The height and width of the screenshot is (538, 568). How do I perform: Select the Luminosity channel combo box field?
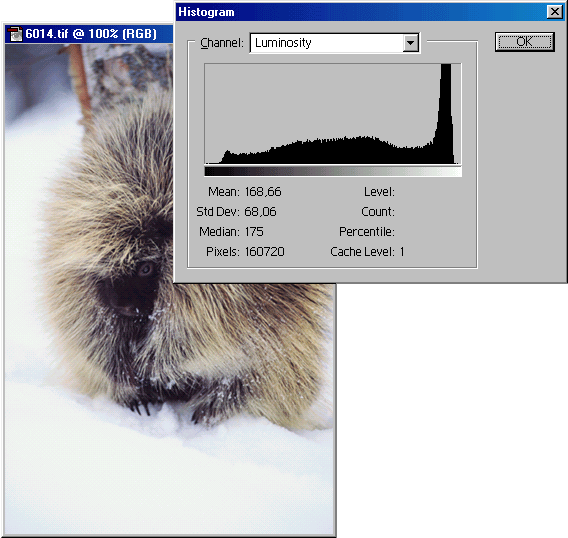tap(334, 43)
